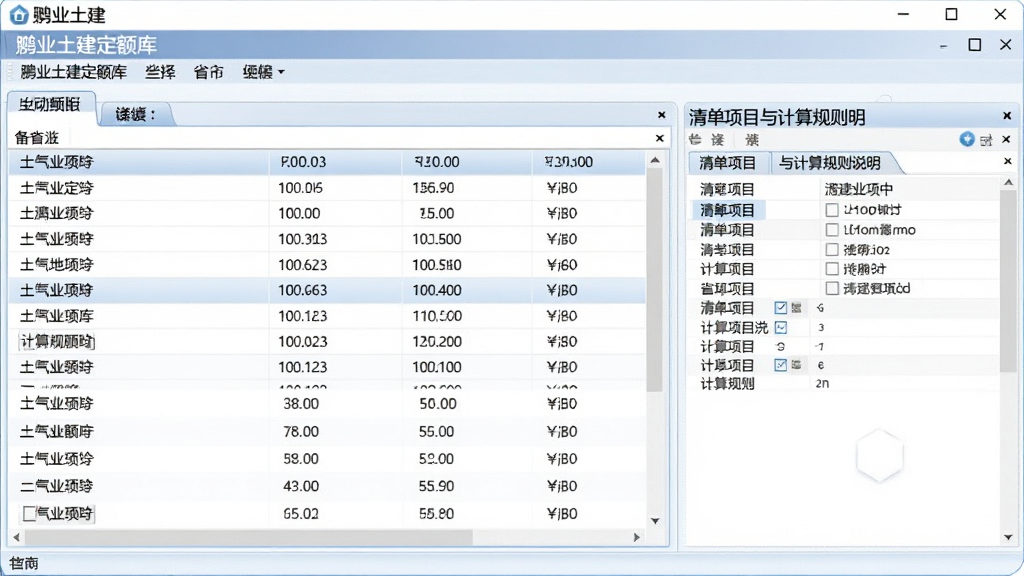This screenshot has height=576, width=1024.
Task: Close the left tab strip with its X
Action: 662,115
